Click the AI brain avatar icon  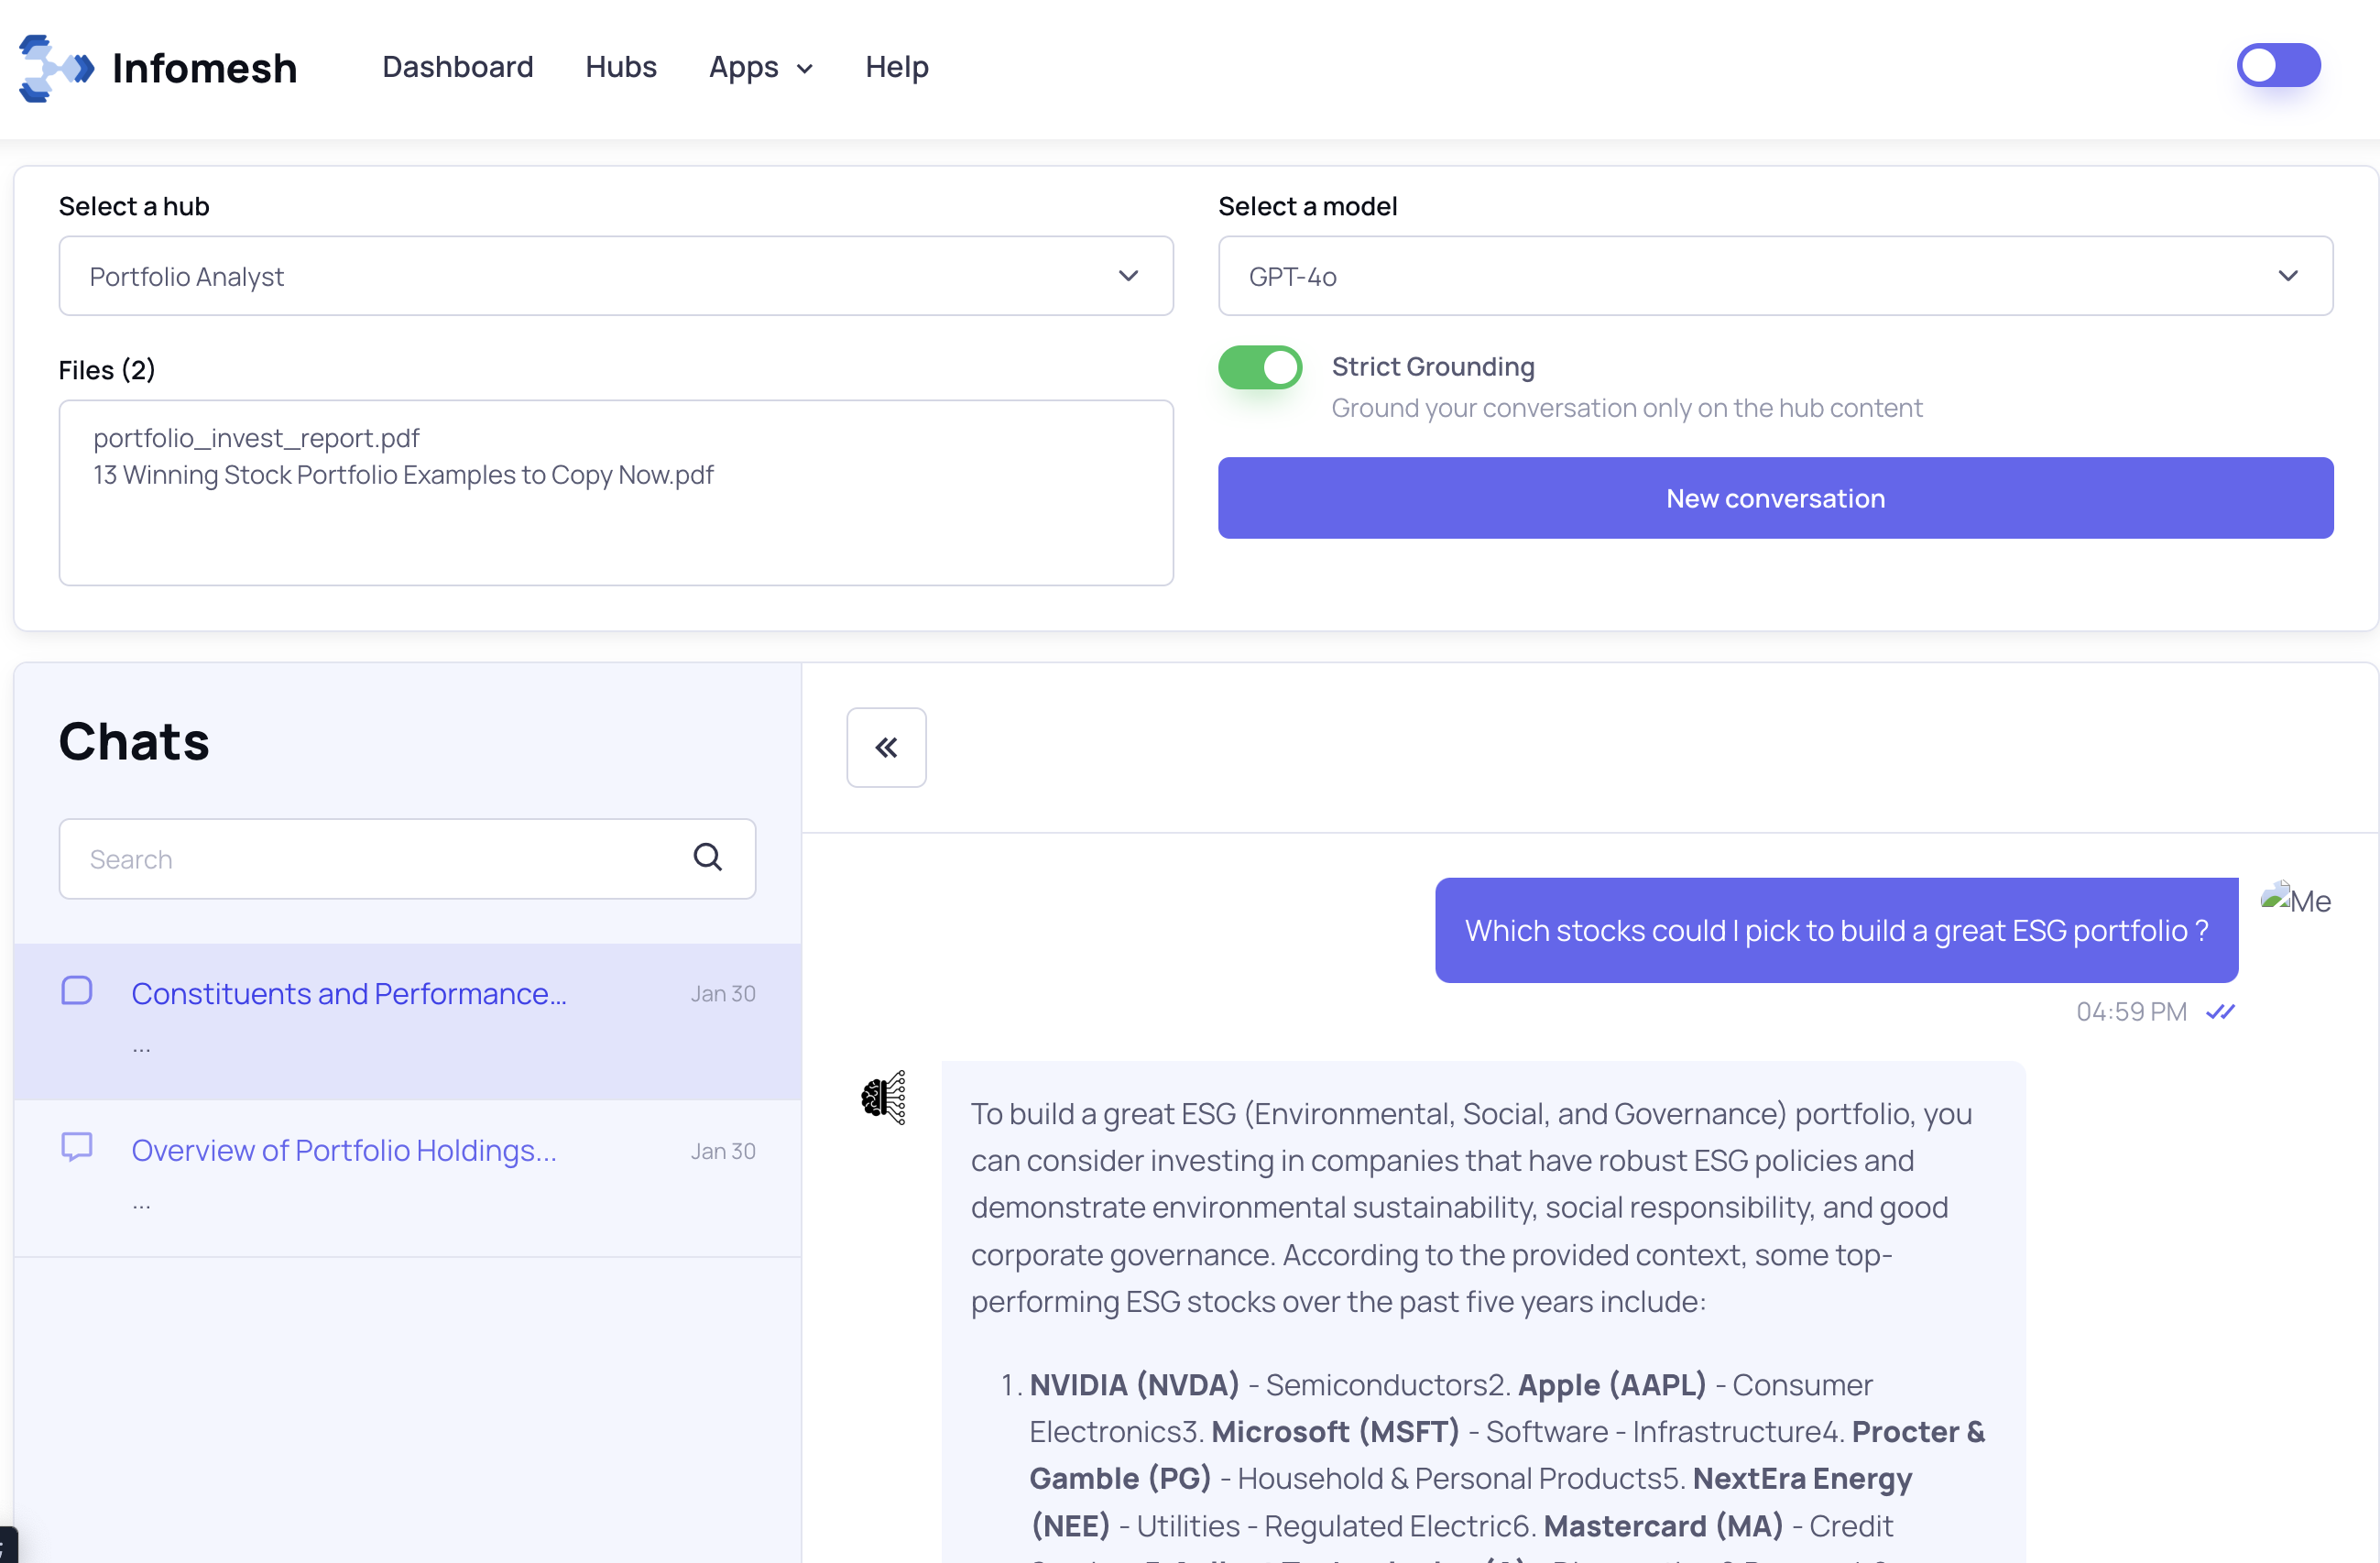(883, 1097)
